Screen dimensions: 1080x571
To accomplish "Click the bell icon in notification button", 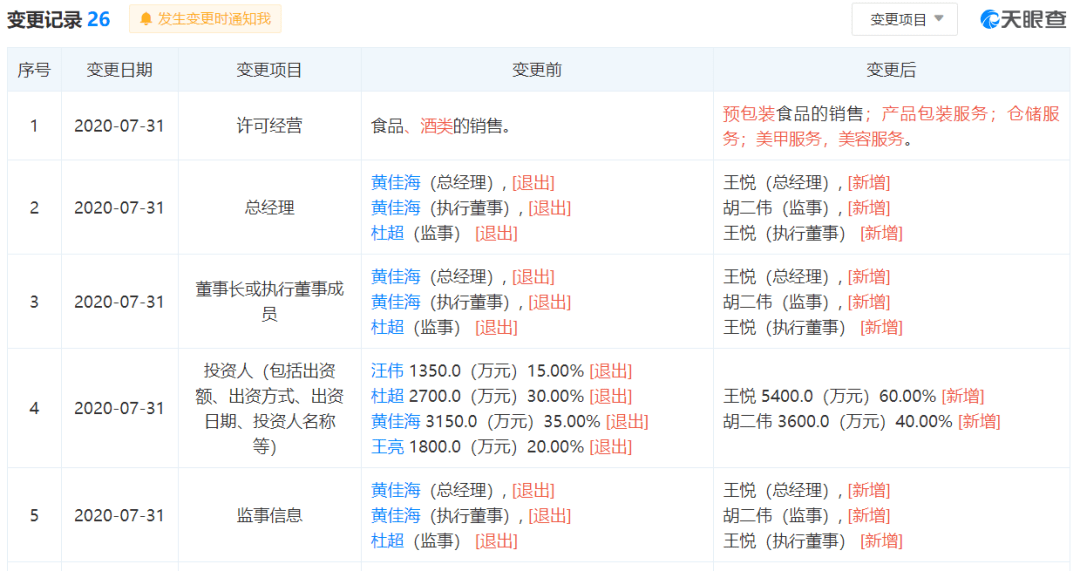I will click(146, 19).
